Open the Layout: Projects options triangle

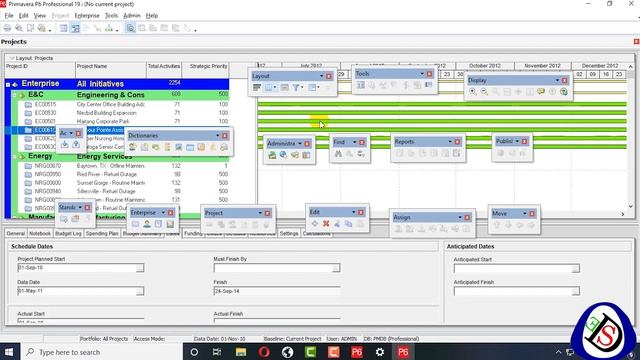(x=12, y=58)
